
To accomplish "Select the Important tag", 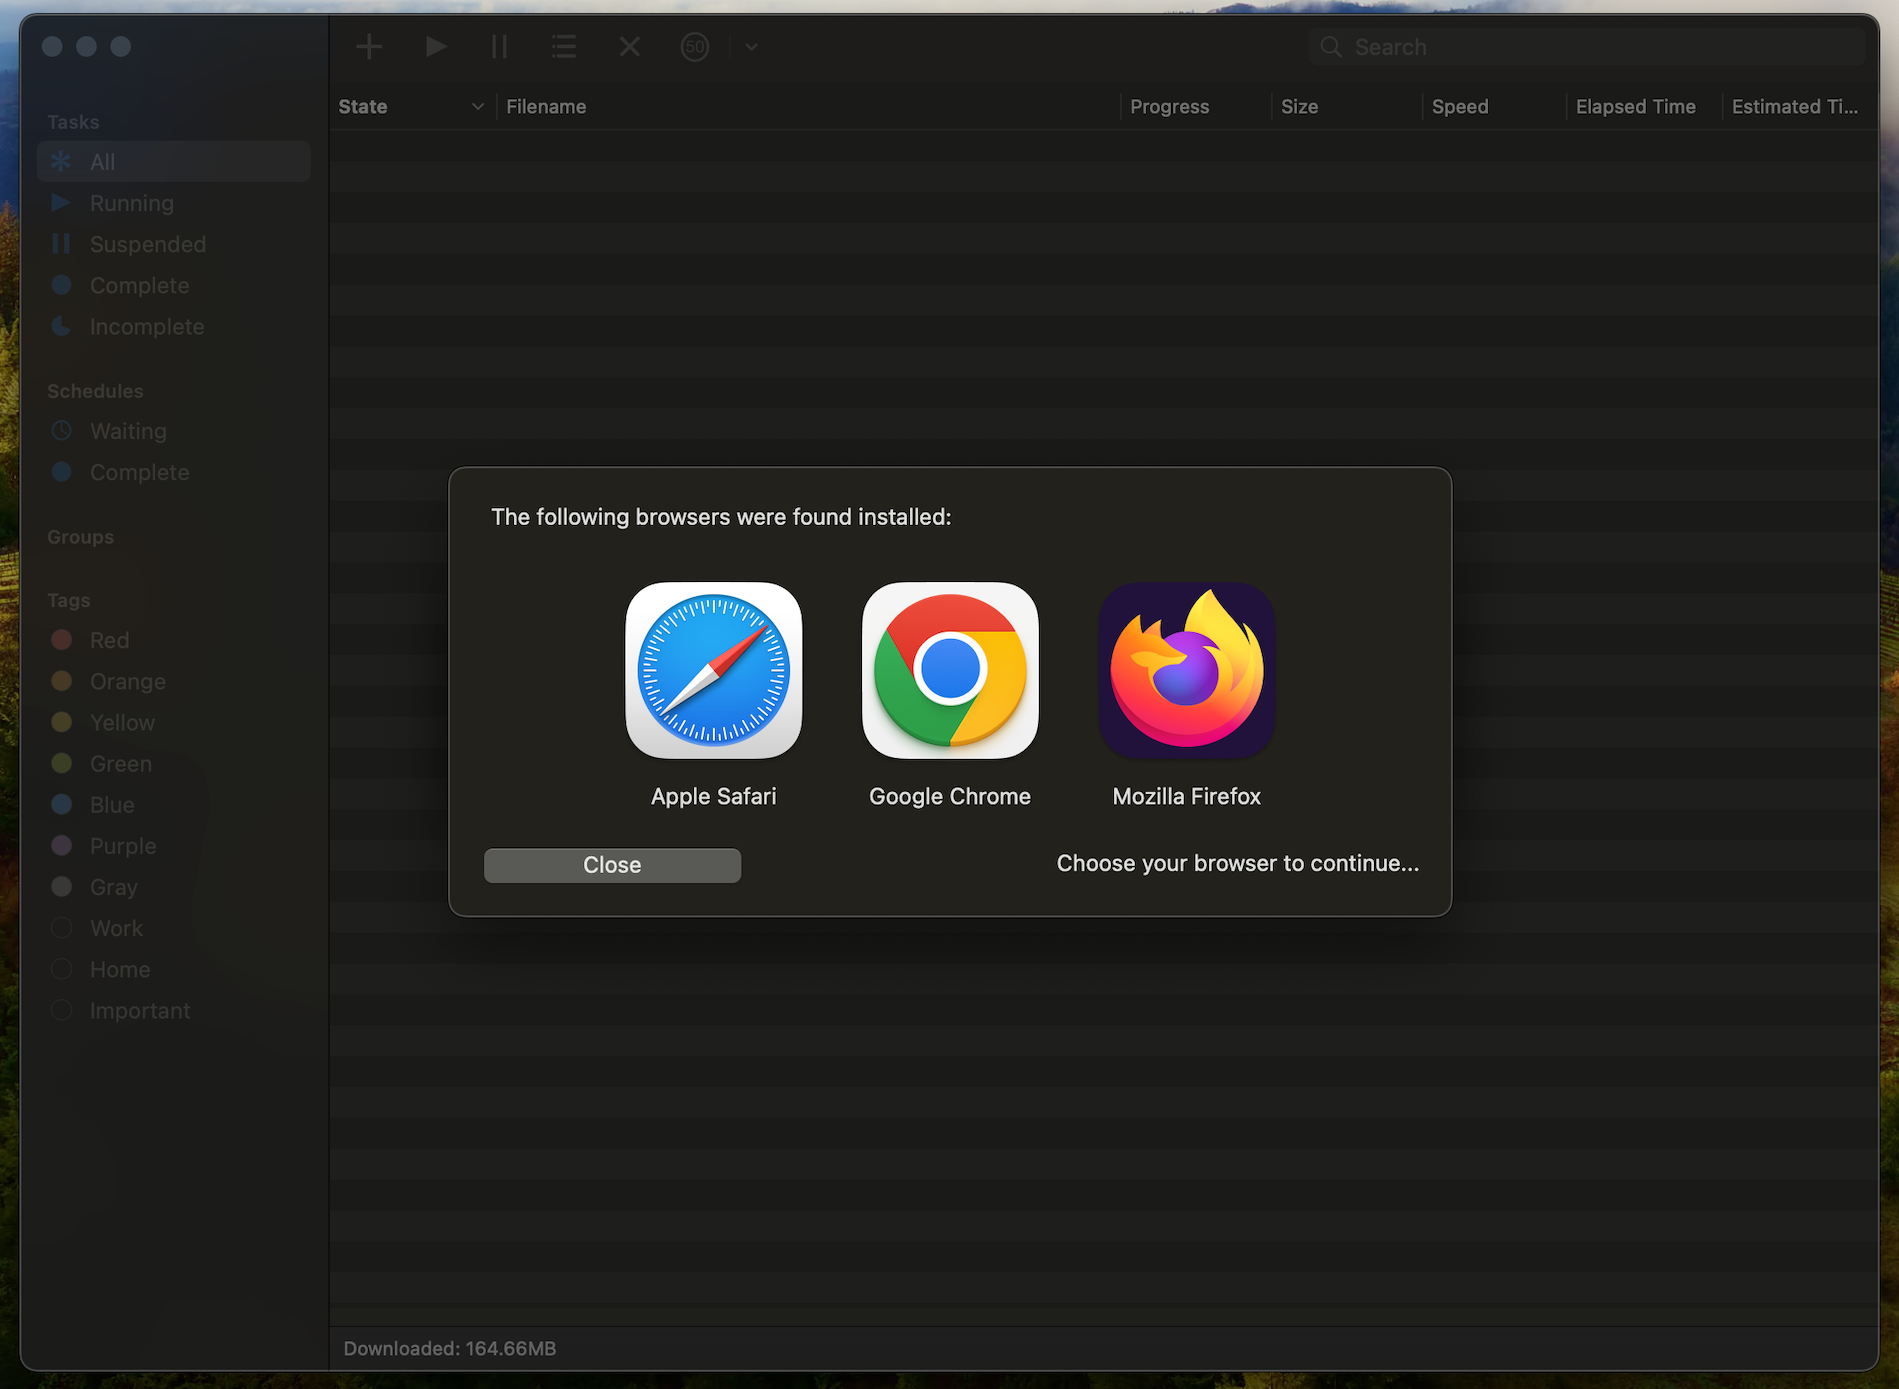I will [174, 1010].
